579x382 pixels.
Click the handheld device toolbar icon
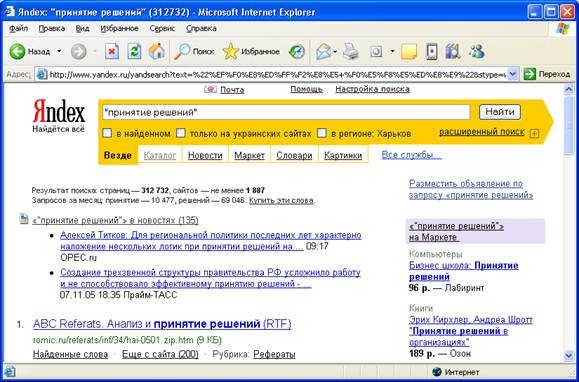tap(431, 52)
